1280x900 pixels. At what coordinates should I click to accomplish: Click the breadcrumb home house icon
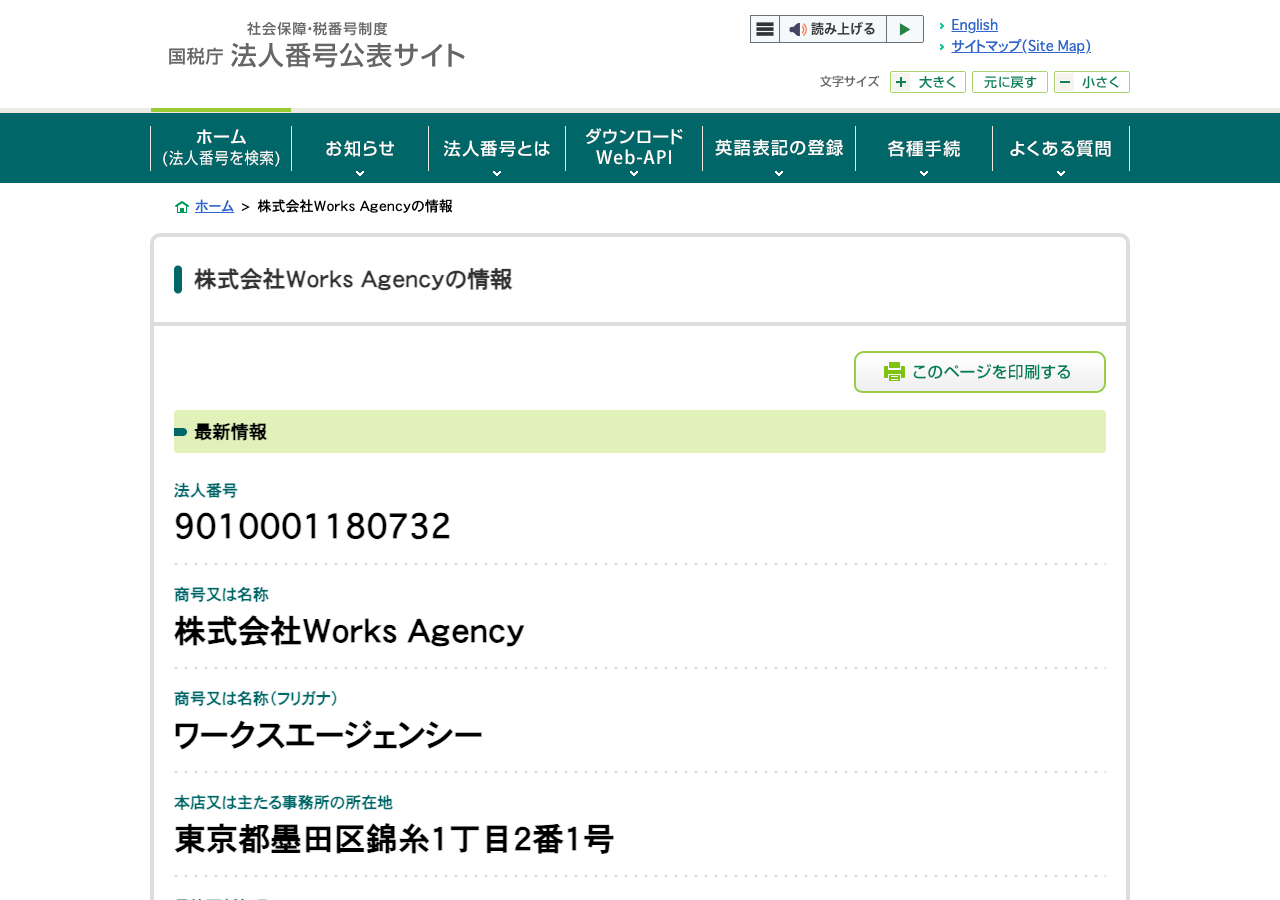(x=182, y=207)
